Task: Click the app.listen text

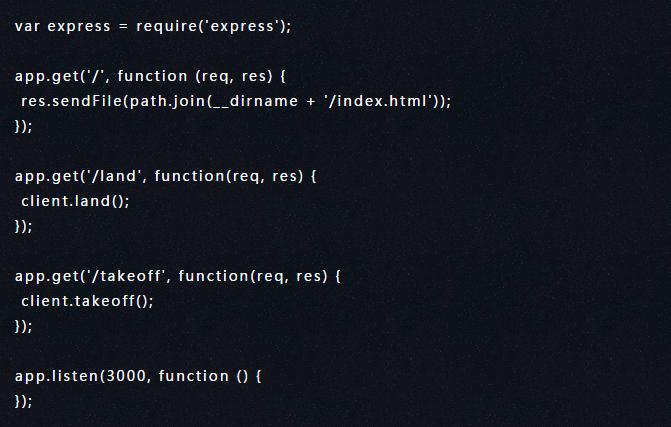Action: [x=56, y=377]
